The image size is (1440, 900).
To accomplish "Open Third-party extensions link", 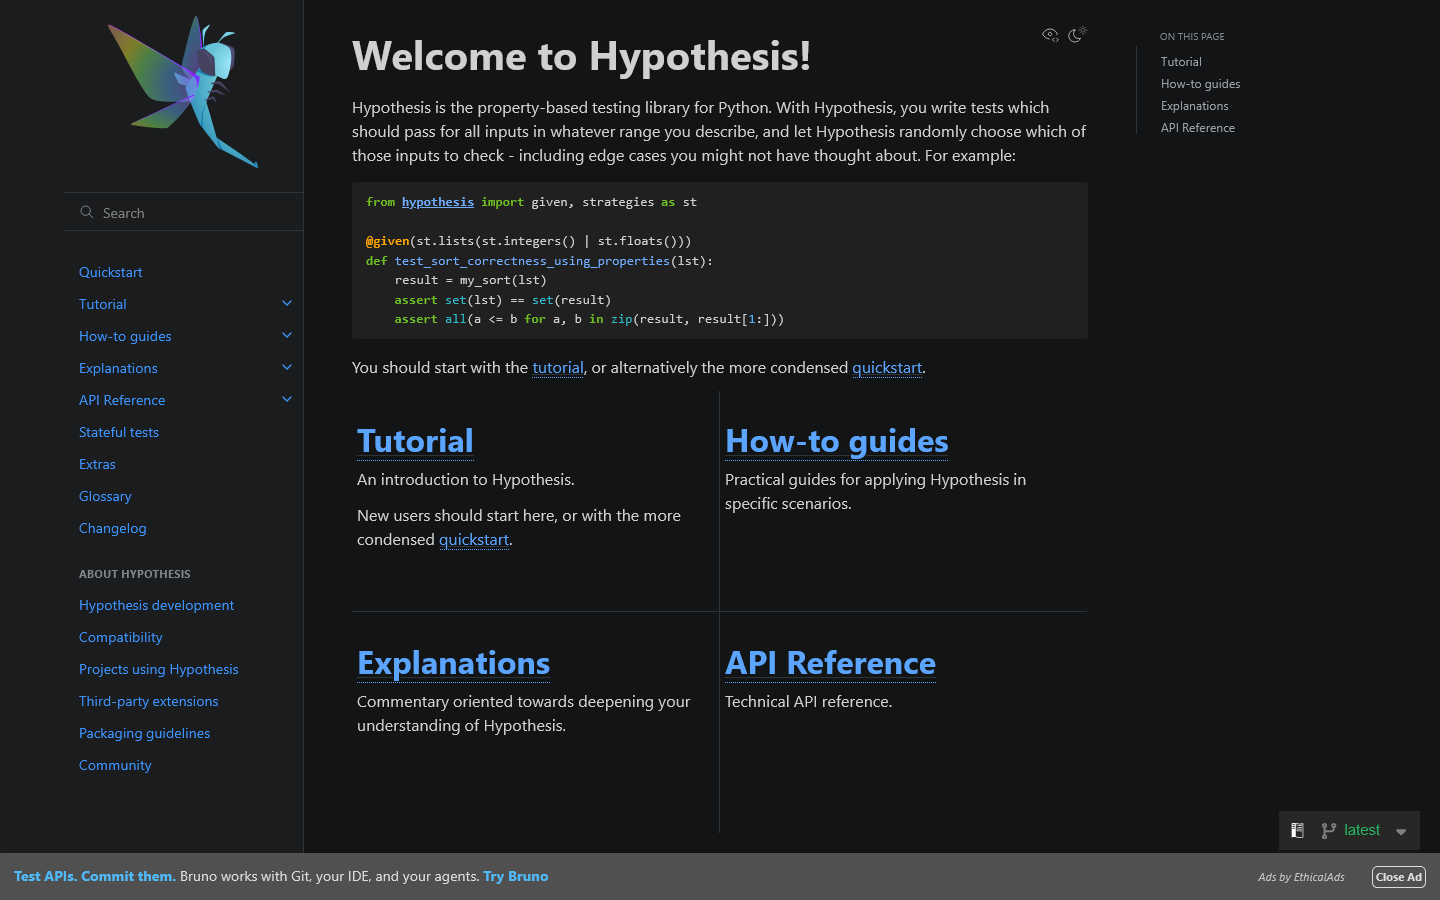I will point(148,701).
